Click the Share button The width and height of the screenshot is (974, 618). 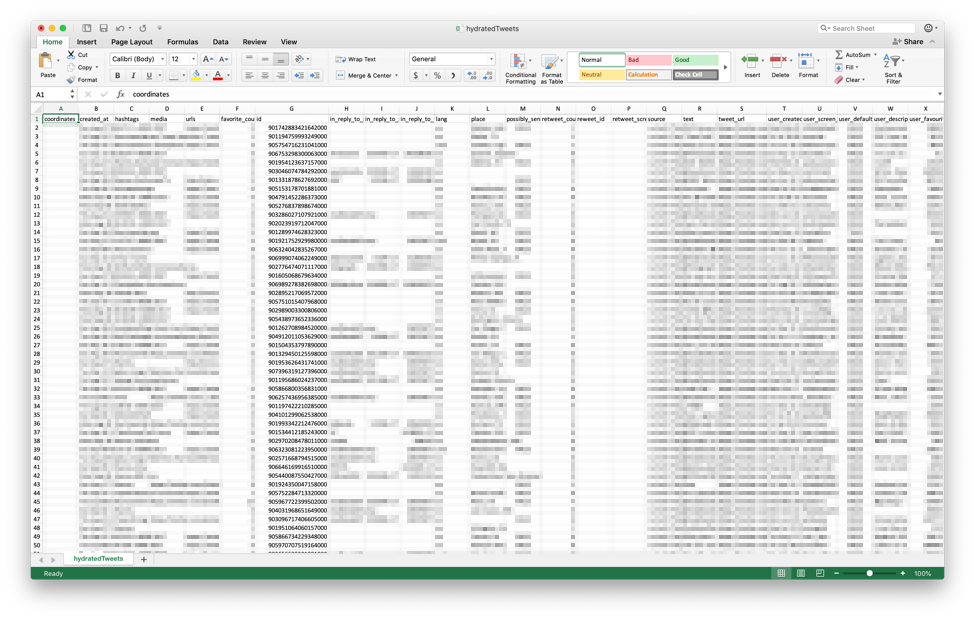(913, 41)
